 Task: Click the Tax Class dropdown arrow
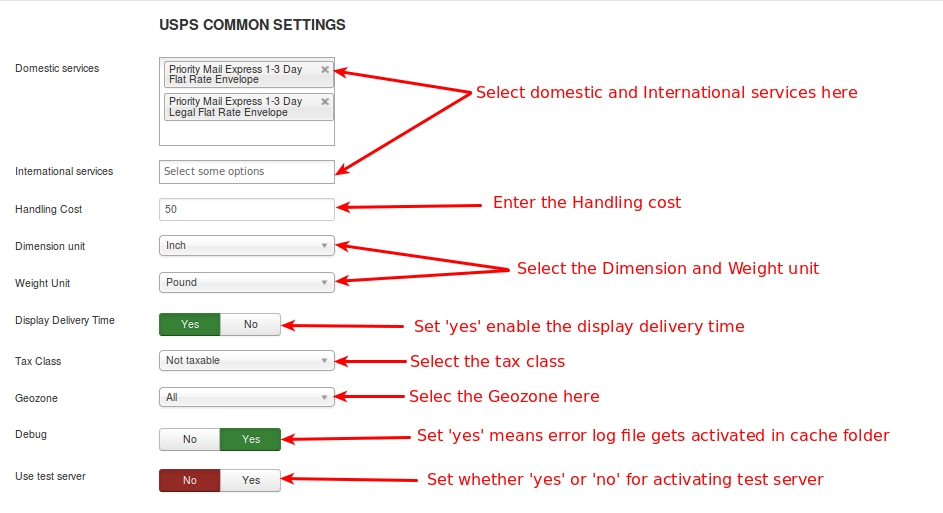(324, 361)
